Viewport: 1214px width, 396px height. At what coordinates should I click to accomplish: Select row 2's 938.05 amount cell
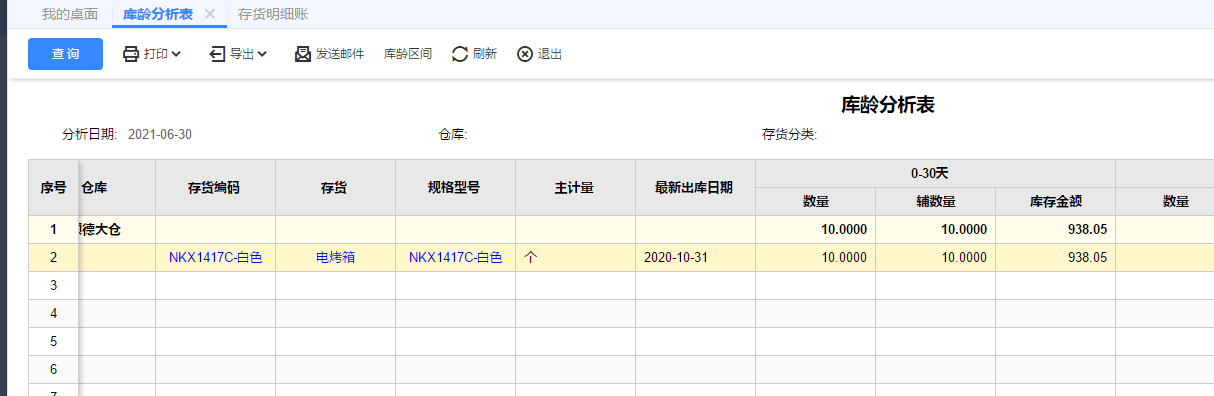tap(1055, 257)
